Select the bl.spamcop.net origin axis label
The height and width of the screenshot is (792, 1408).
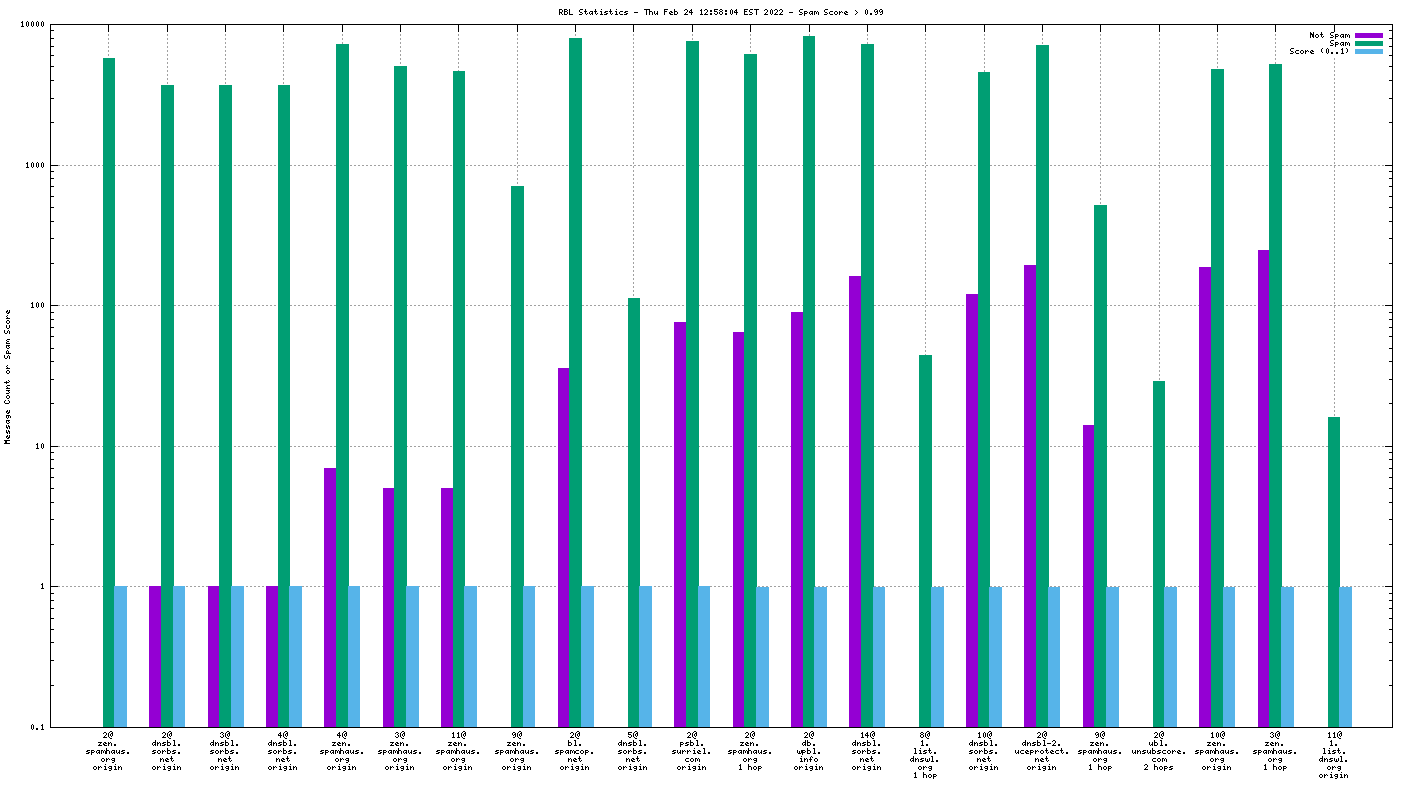575,751
